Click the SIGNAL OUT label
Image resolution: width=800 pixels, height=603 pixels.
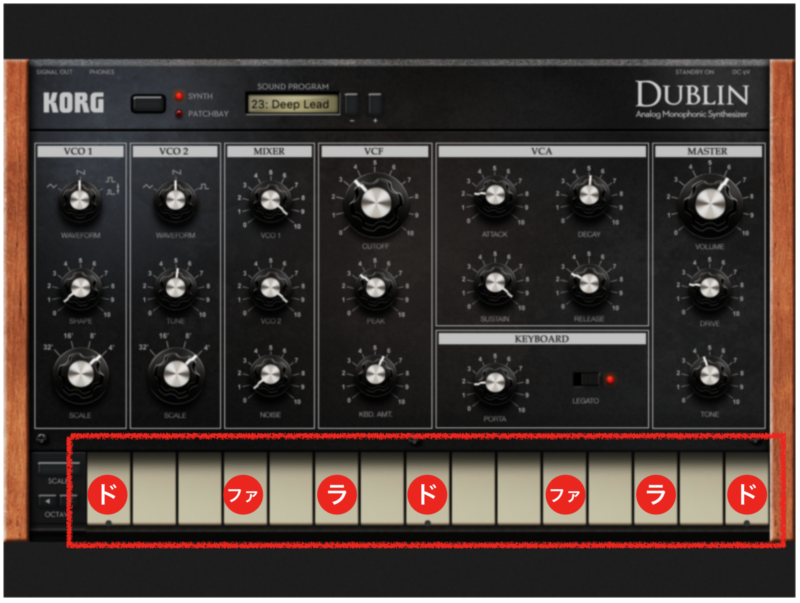click(54, 72)
